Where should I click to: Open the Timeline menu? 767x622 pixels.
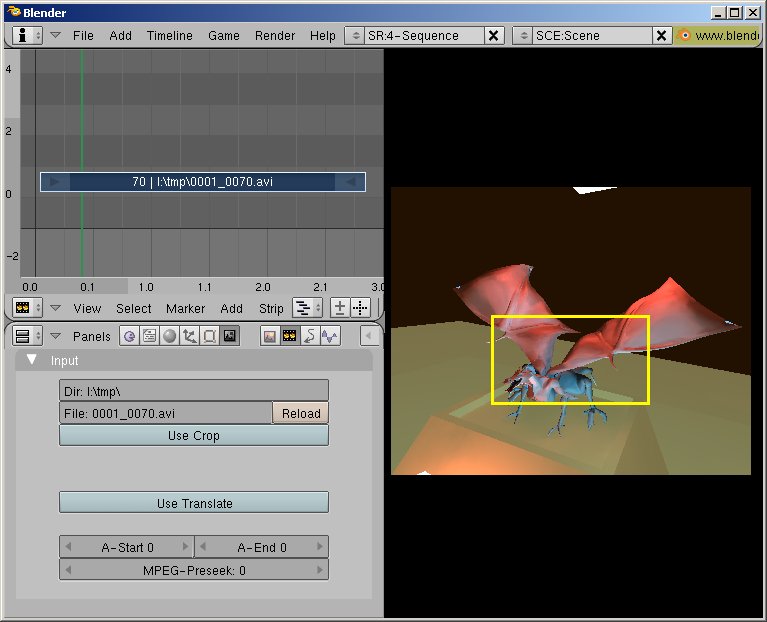[x=170, y=36]
